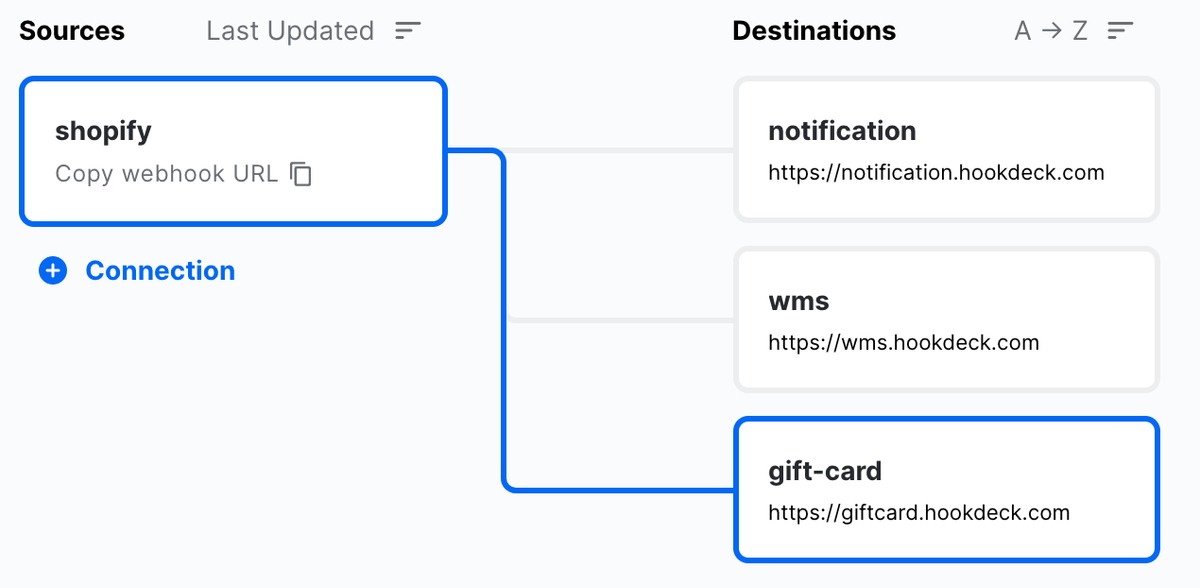Click the wms.hookdeck.com URL
This screenshot has width=1200, height=588.
click(x=903, y=343)
